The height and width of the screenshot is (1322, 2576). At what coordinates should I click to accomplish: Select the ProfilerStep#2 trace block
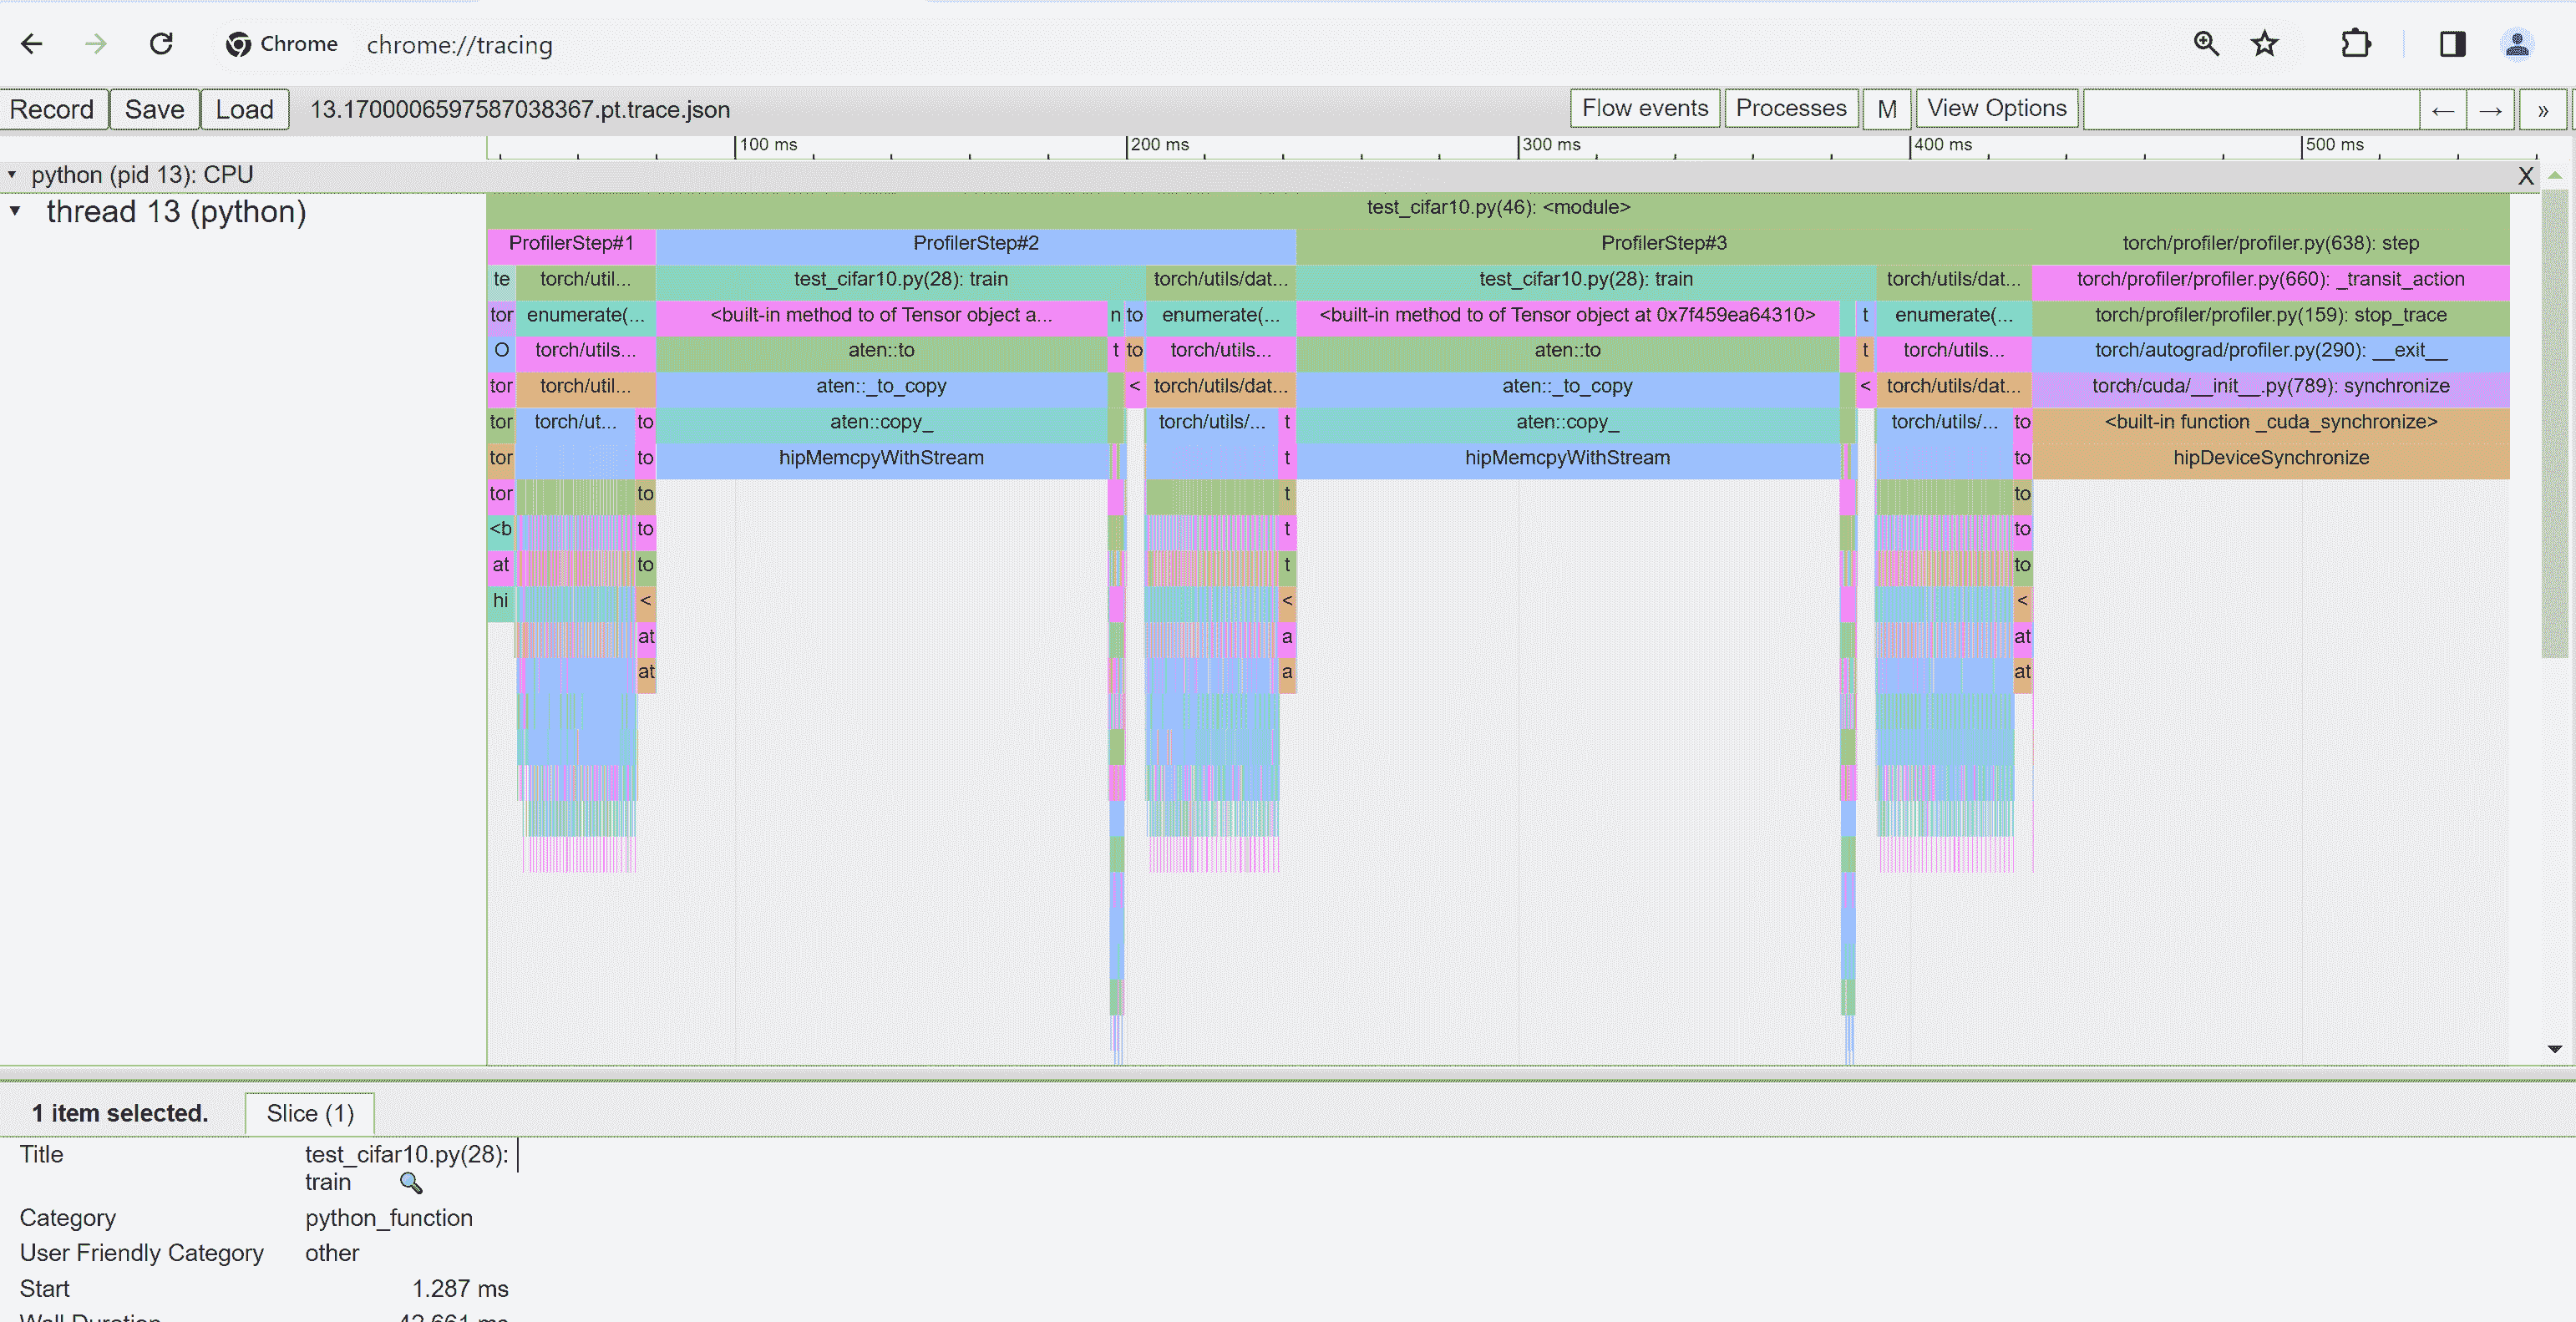click(976, 243)
